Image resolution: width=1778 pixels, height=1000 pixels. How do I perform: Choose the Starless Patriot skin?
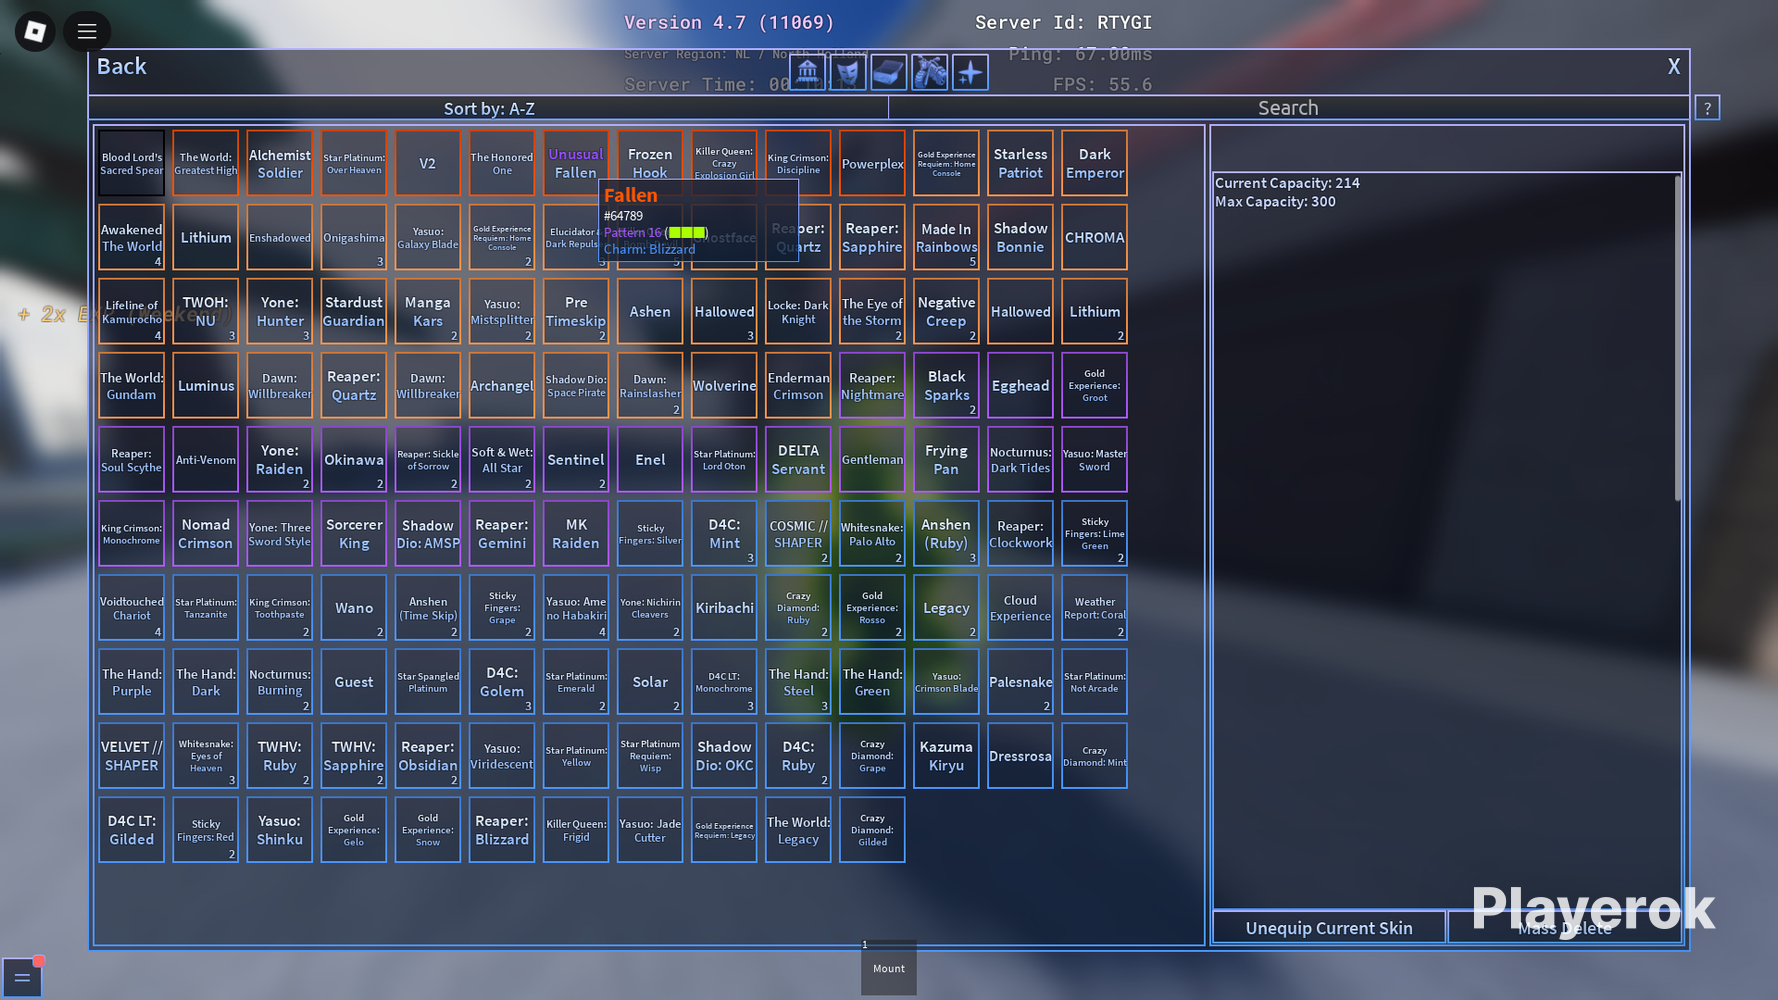(1020, 163)
